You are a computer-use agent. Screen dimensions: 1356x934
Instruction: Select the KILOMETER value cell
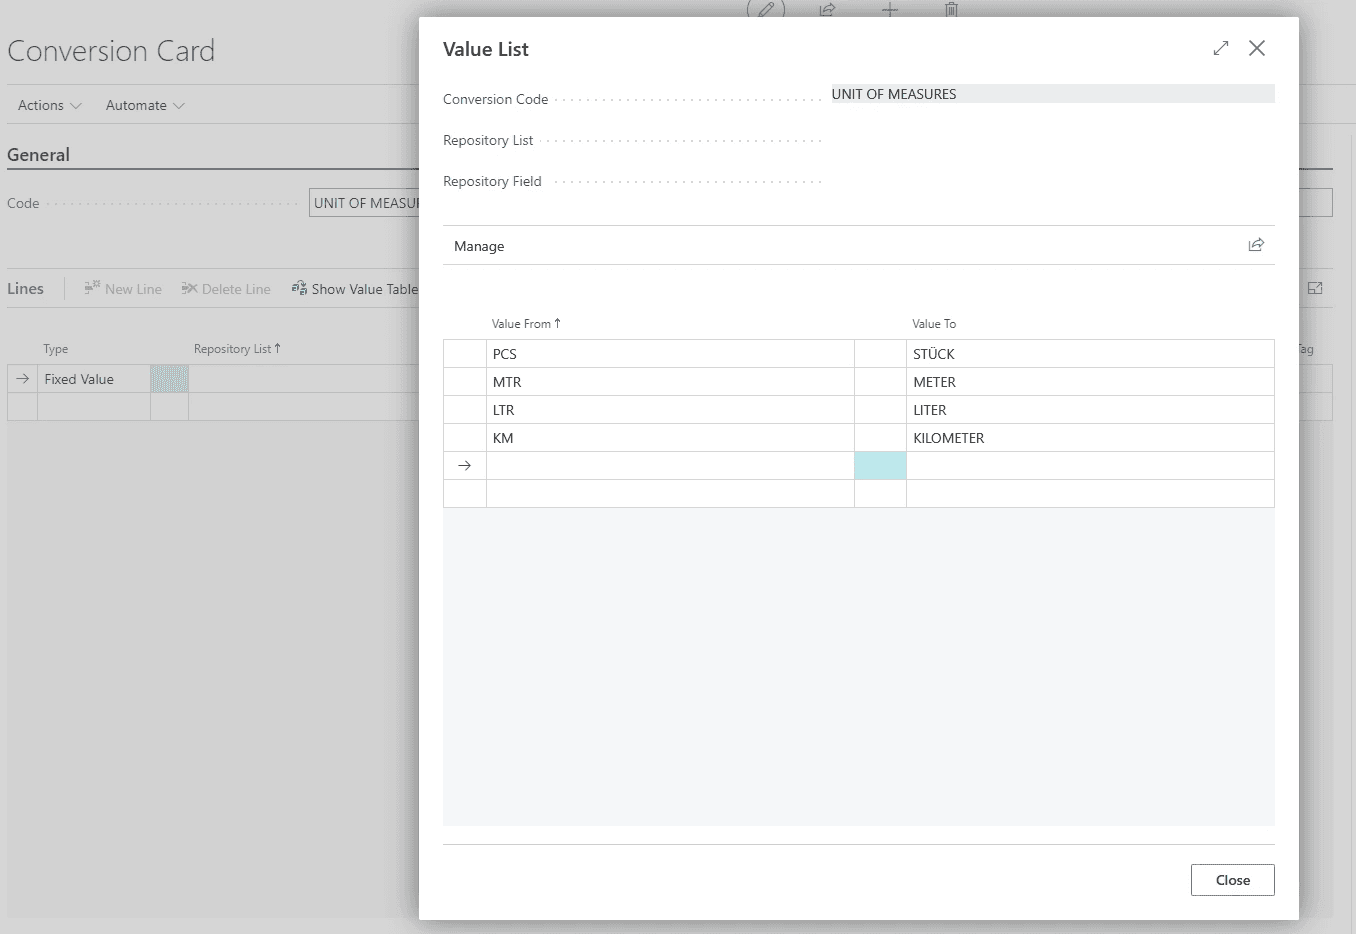1090,438
